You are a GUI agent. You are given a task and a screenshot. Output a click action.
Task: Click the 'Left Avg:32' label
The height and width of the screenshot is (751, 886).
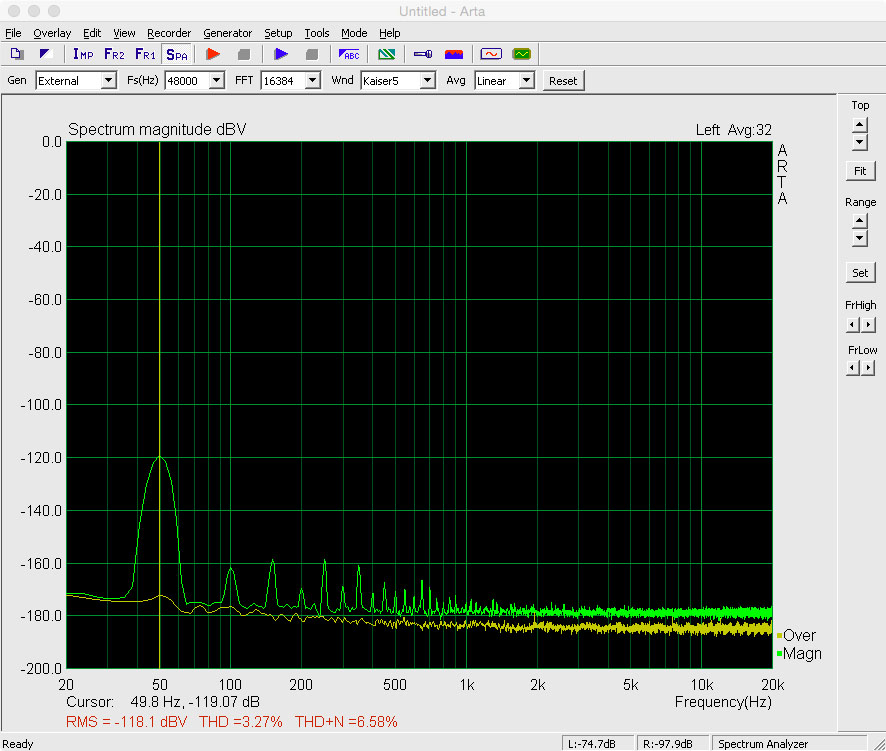point(733,130)
